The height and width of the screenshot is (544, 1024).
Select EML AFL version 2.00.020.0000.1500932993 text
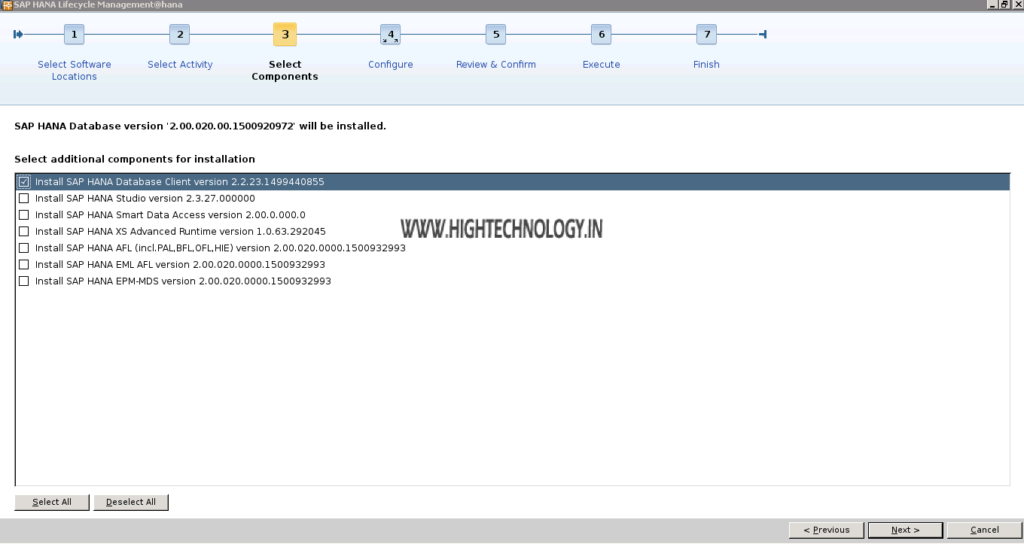[x=180, y=264]
